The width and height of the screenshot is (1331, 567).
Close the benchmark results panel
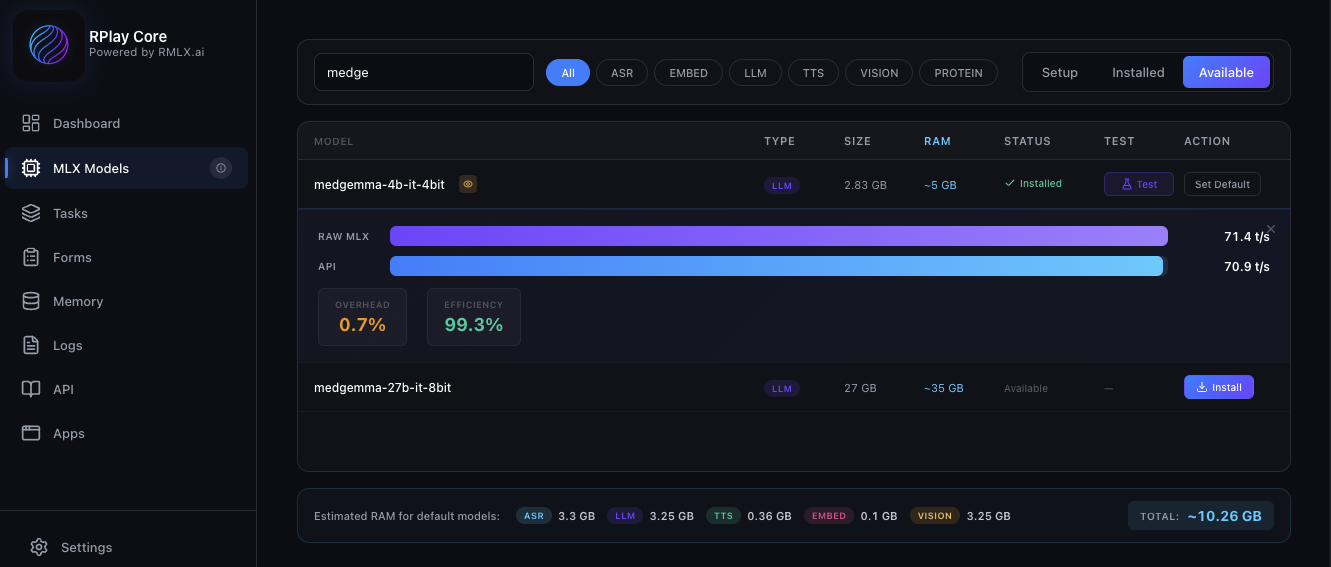[x=1271, y=229]
